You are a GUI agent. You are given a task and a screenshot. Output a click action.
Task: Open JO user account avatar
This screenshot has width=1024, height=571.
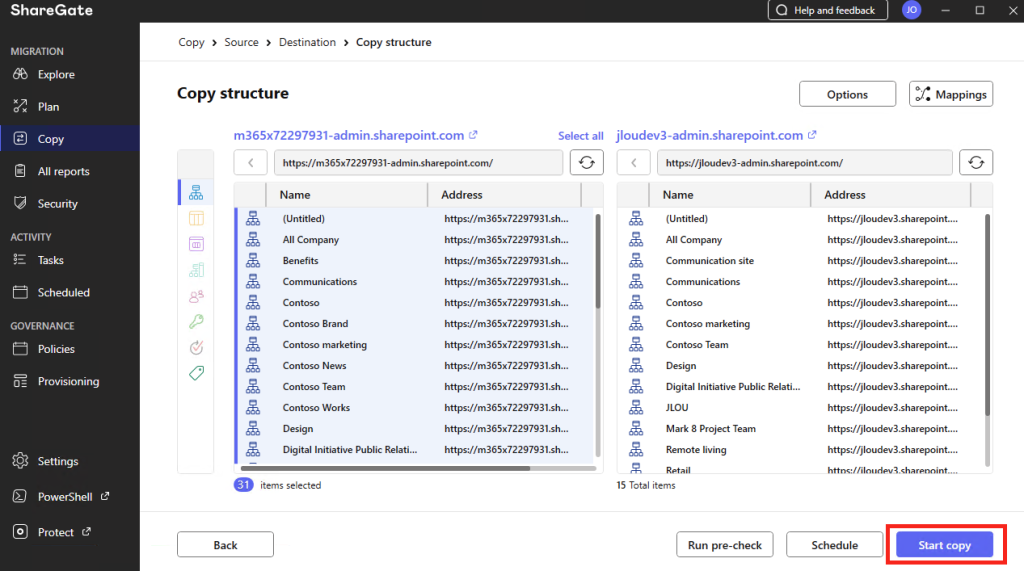pyautogui.click(x=911, y=10)
